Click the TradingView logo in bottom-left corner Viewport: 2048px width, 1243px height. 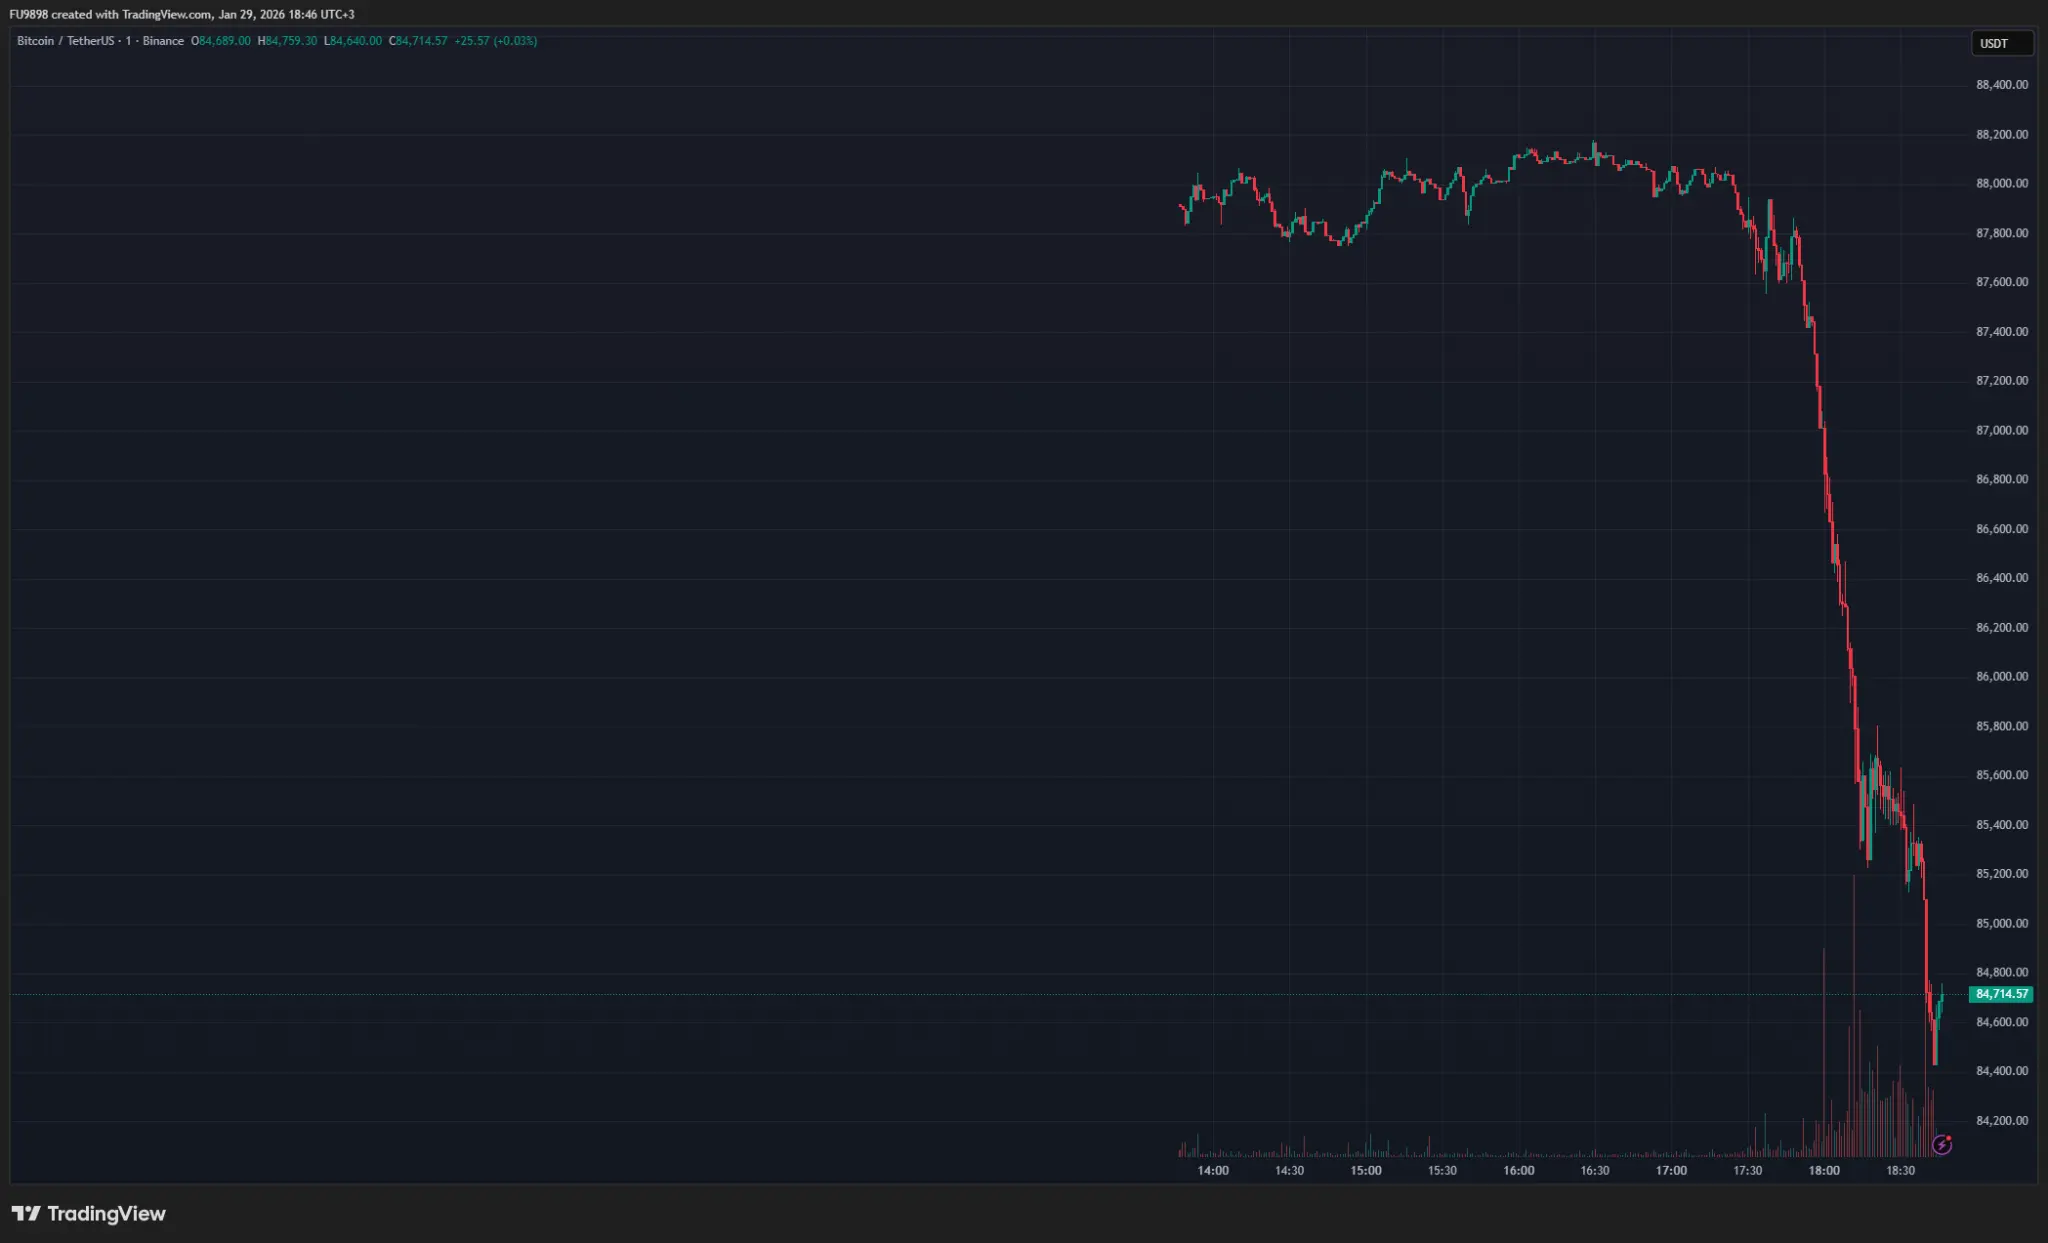point(90,1214)
